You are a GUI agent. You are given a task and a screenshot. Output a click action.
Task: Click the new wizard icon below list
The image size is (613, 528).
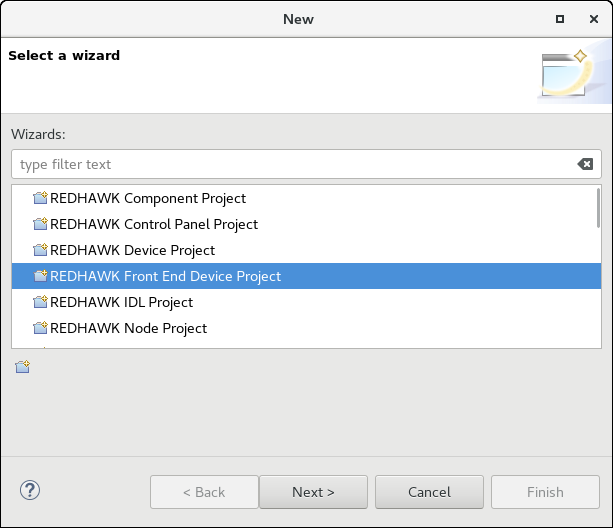click(23, 367)
